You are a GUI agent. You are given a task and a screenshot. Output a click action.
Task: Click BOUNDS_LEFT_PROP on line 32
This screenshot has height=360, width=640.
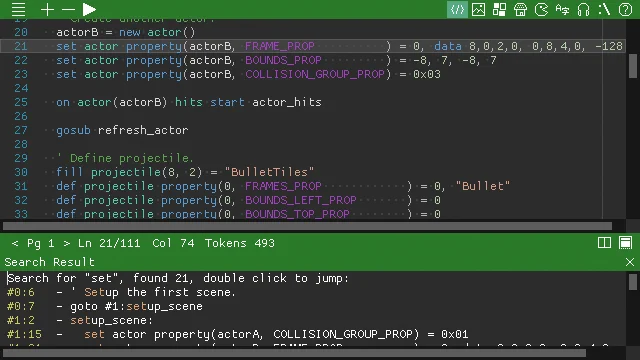click(301, 200)
